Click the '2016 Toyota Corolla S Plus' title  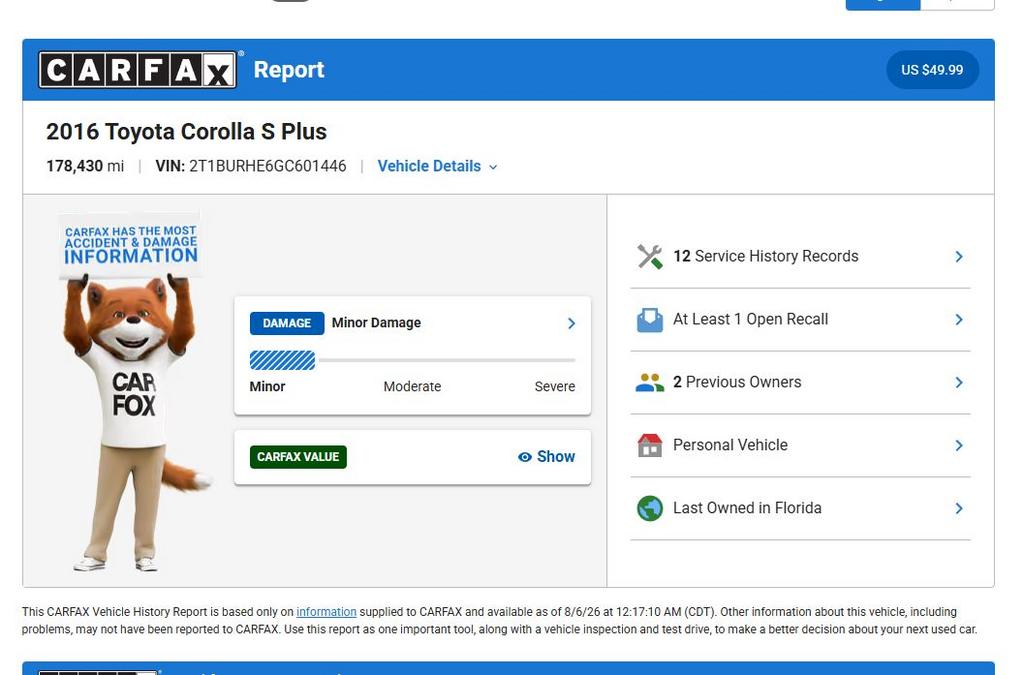186,132
